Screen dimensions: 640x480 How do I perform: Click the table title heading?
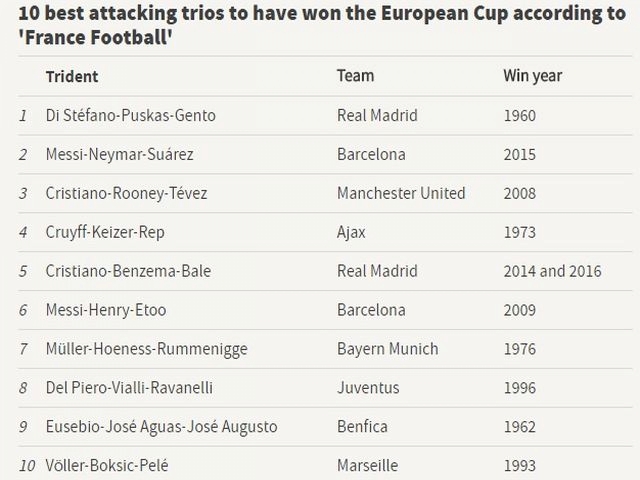tap(322, 25)
